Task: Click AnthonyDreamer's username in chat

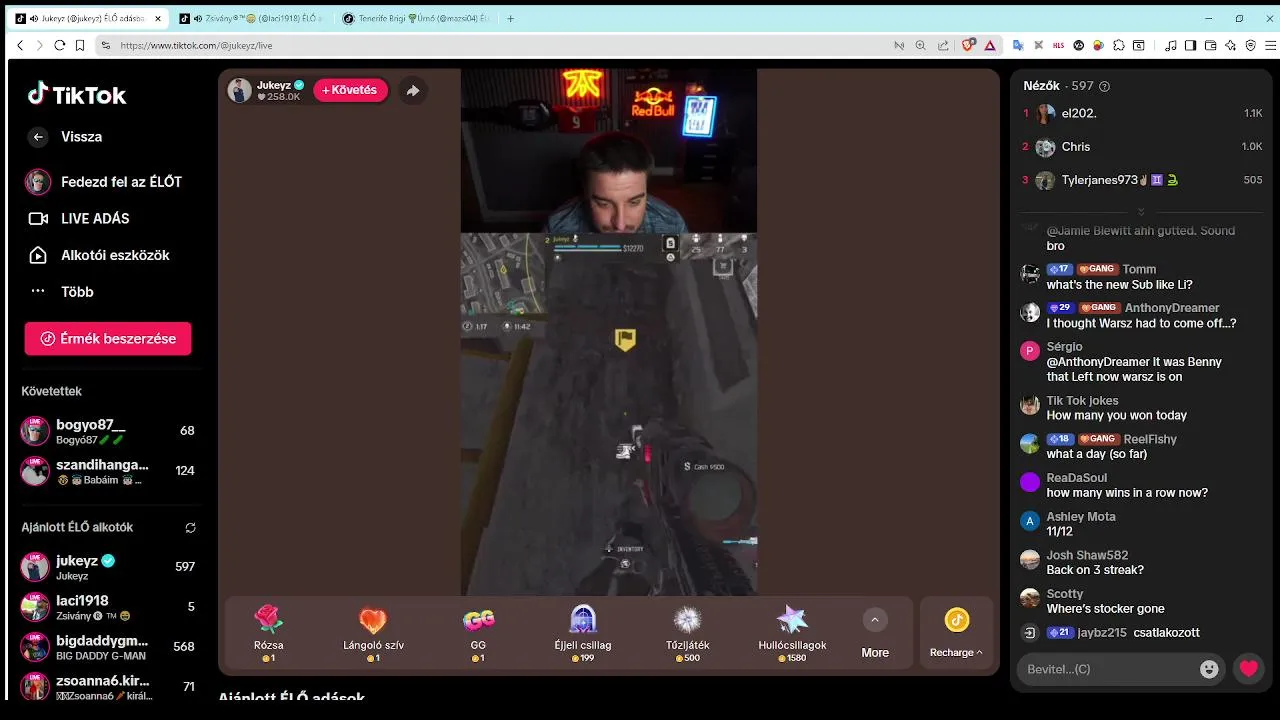Action: 1172,308
